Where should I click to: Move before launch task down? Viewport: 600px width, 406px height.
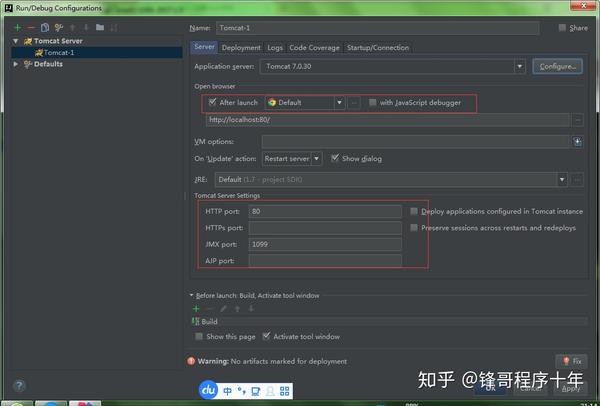[x=251, y=308]
